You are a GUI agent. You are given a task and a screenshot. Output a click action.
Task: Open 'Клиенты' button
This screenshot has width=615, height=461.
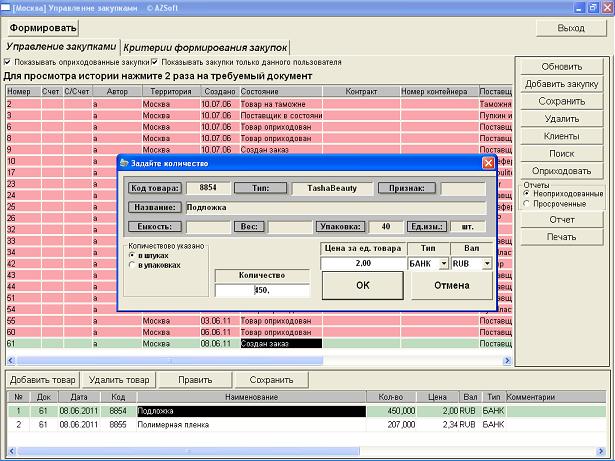[x=562, y=136]
